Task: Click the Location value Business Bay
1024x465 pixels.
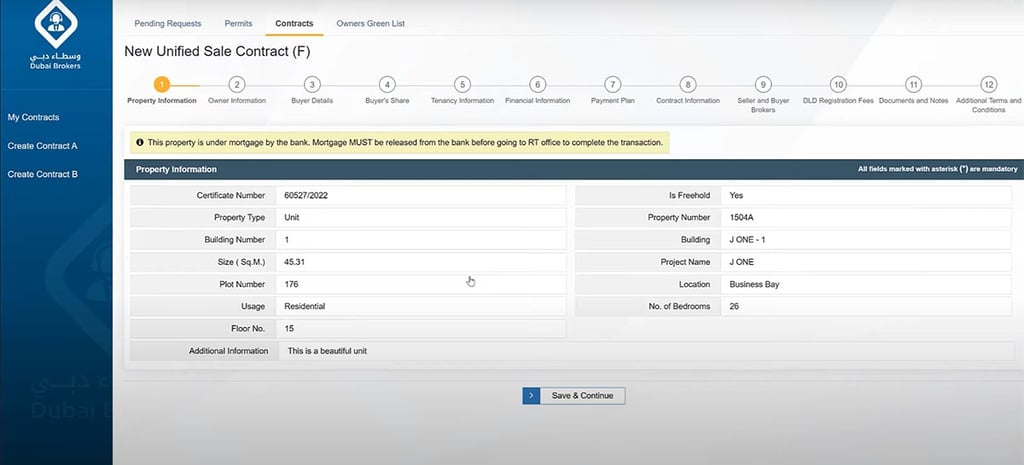Action: click(754, 284)
